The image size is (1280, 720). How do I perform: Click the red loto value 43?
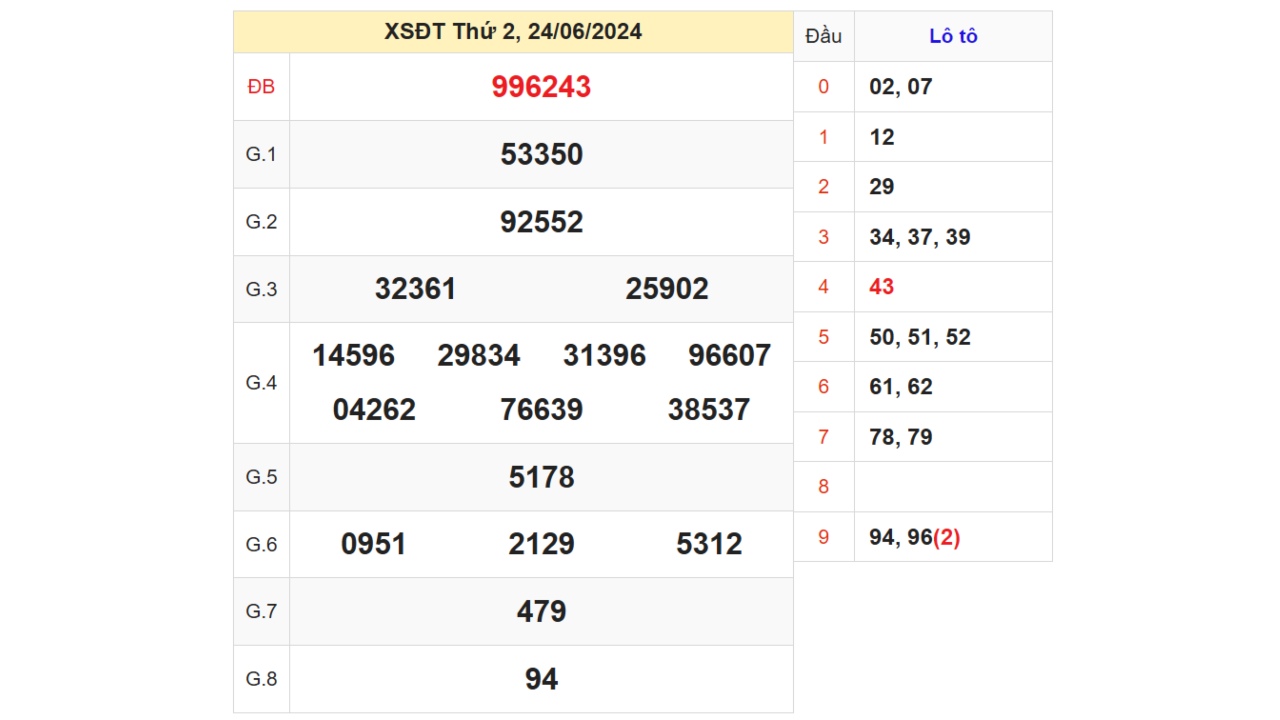(882, 287)
